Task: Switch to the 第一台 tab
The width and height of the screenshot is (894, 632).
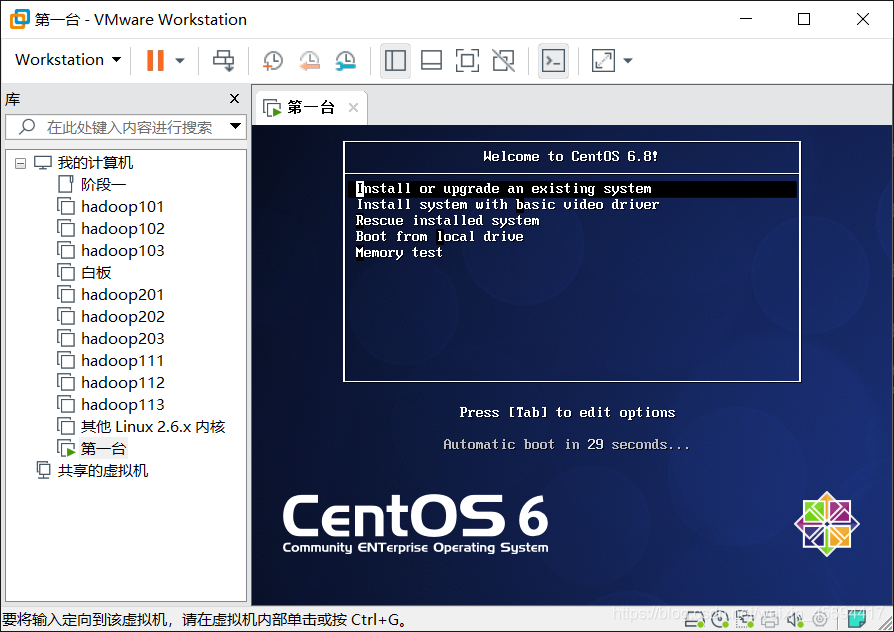Action: (x=310, y=107)
